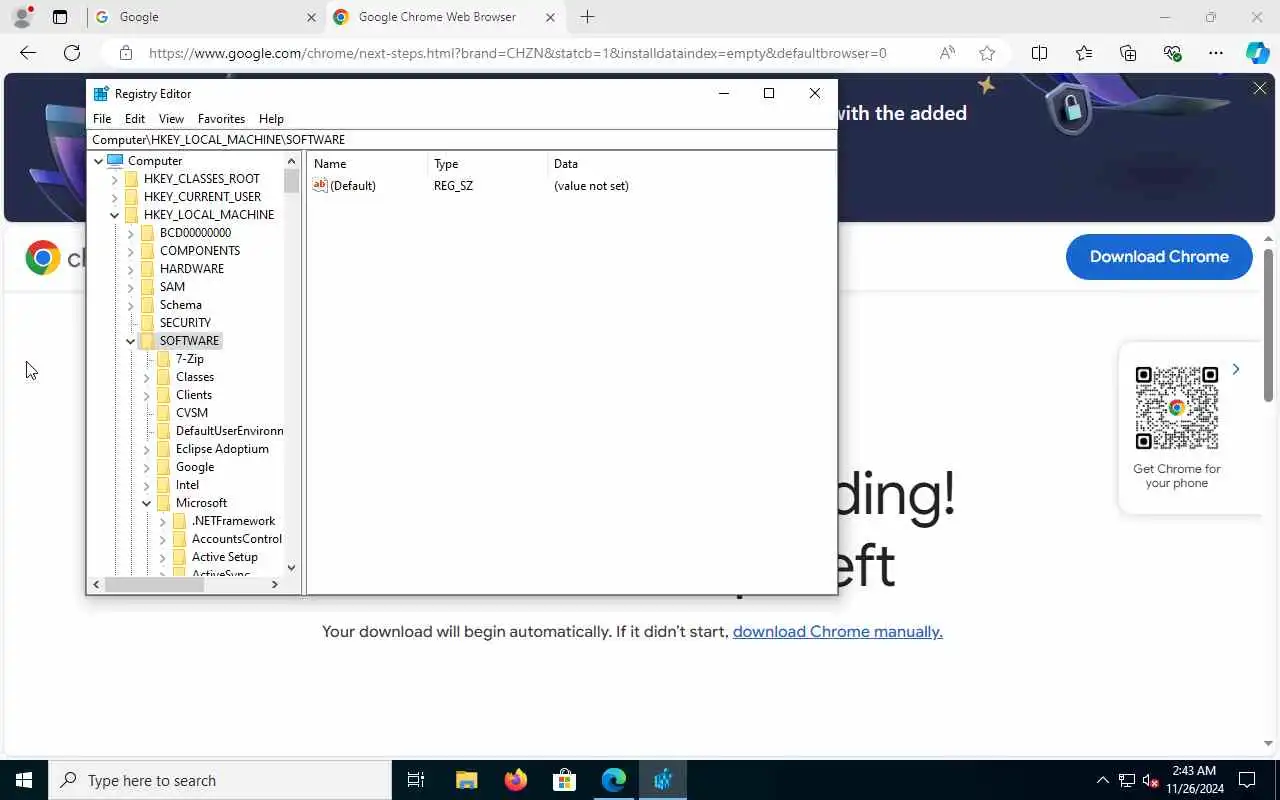
Task: Collapse HKEY_LOCAL_MACHINE node
Action: click(x=114, y=215)
